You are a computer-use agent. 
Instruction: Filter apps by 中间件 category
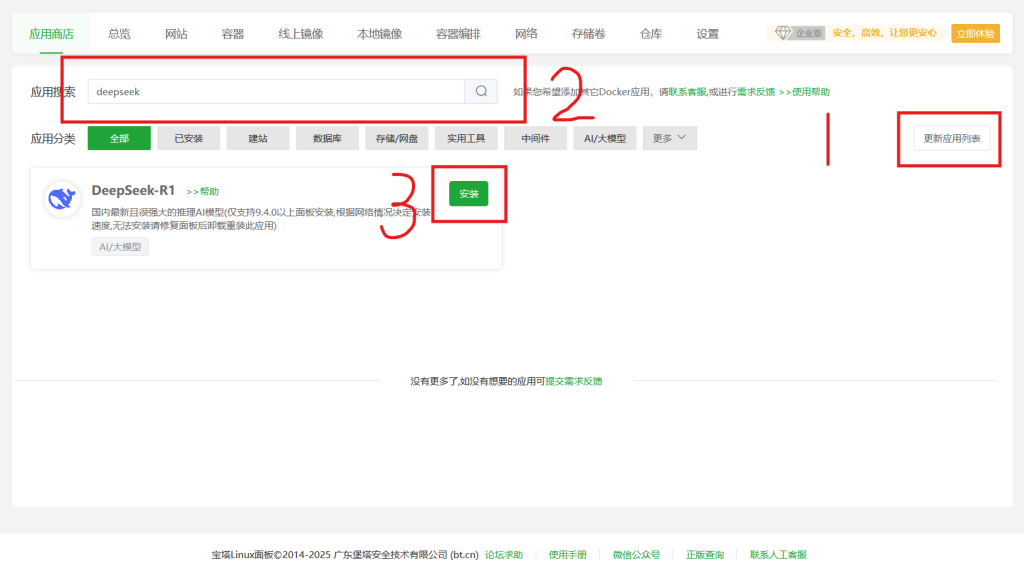point(536,138)
